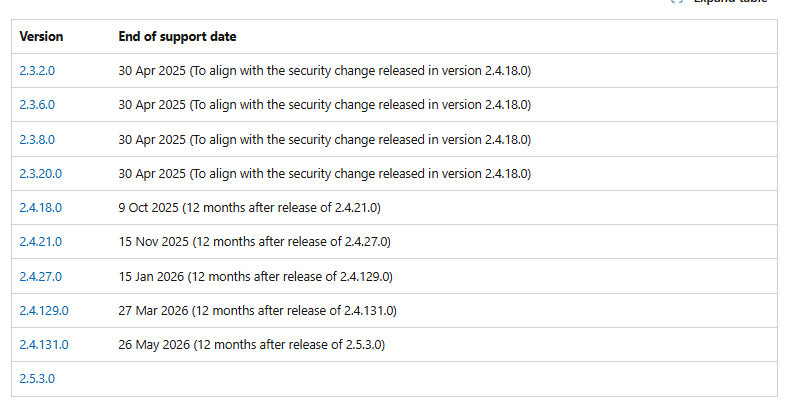Click the Version column header
Image resolution: width=791 pixels, height=411 pixels.
click(x=41, y=37)
